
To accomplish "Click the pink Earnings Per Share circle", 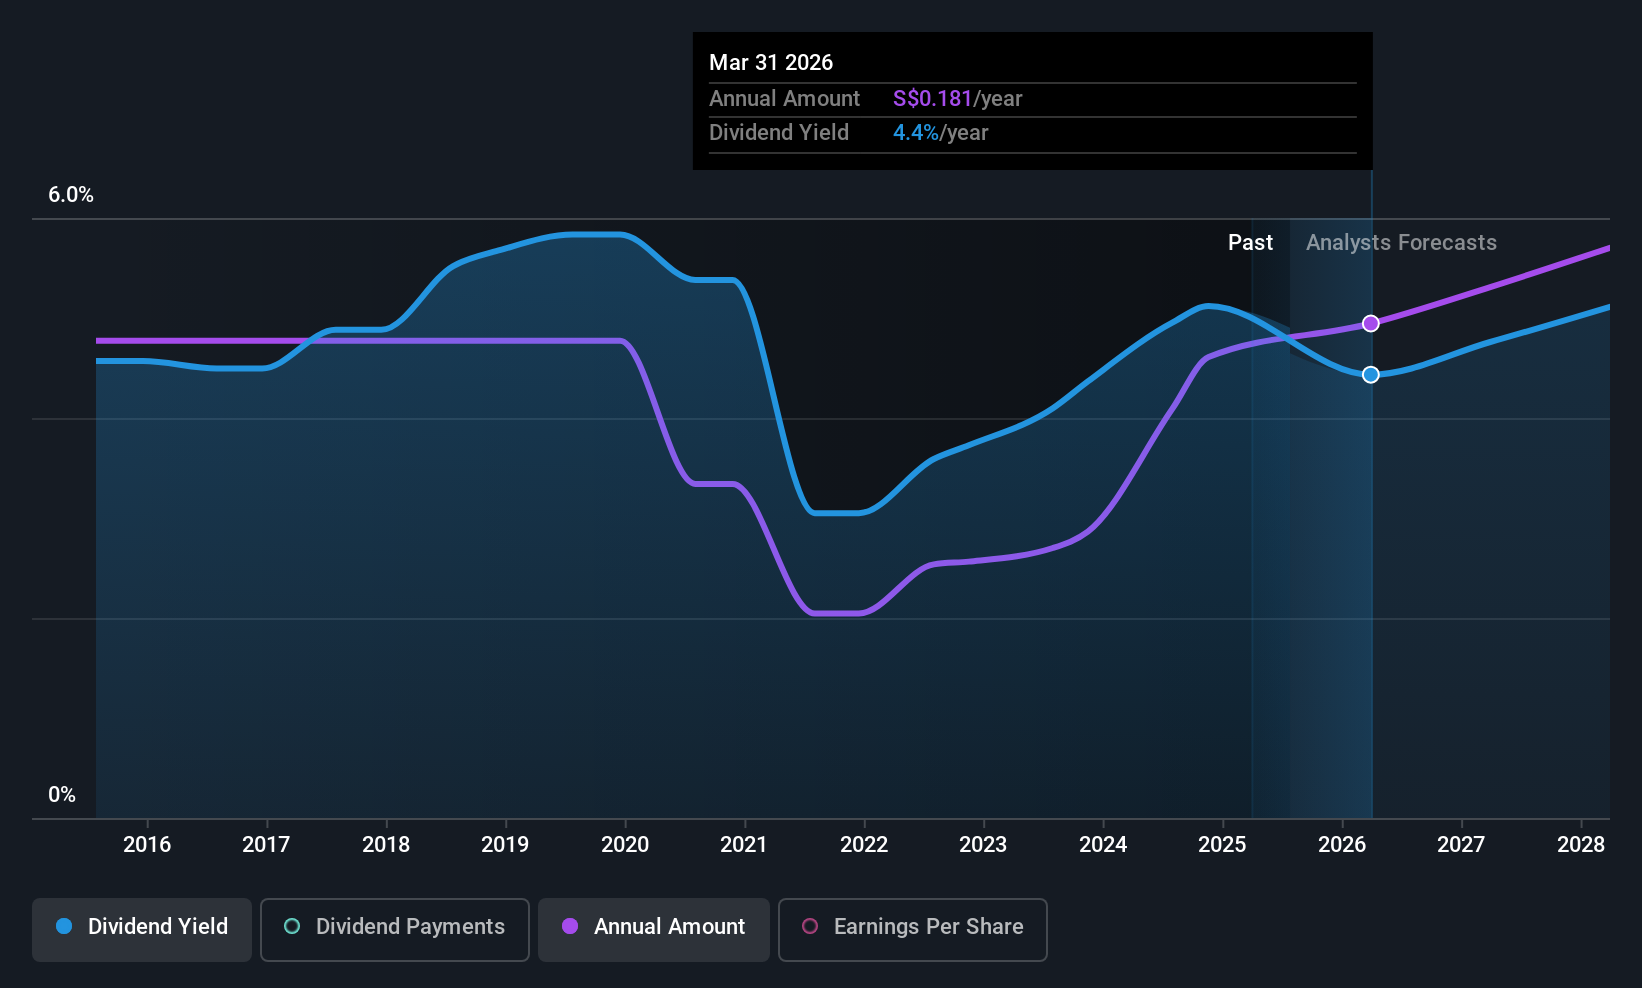I will (810, 926).
